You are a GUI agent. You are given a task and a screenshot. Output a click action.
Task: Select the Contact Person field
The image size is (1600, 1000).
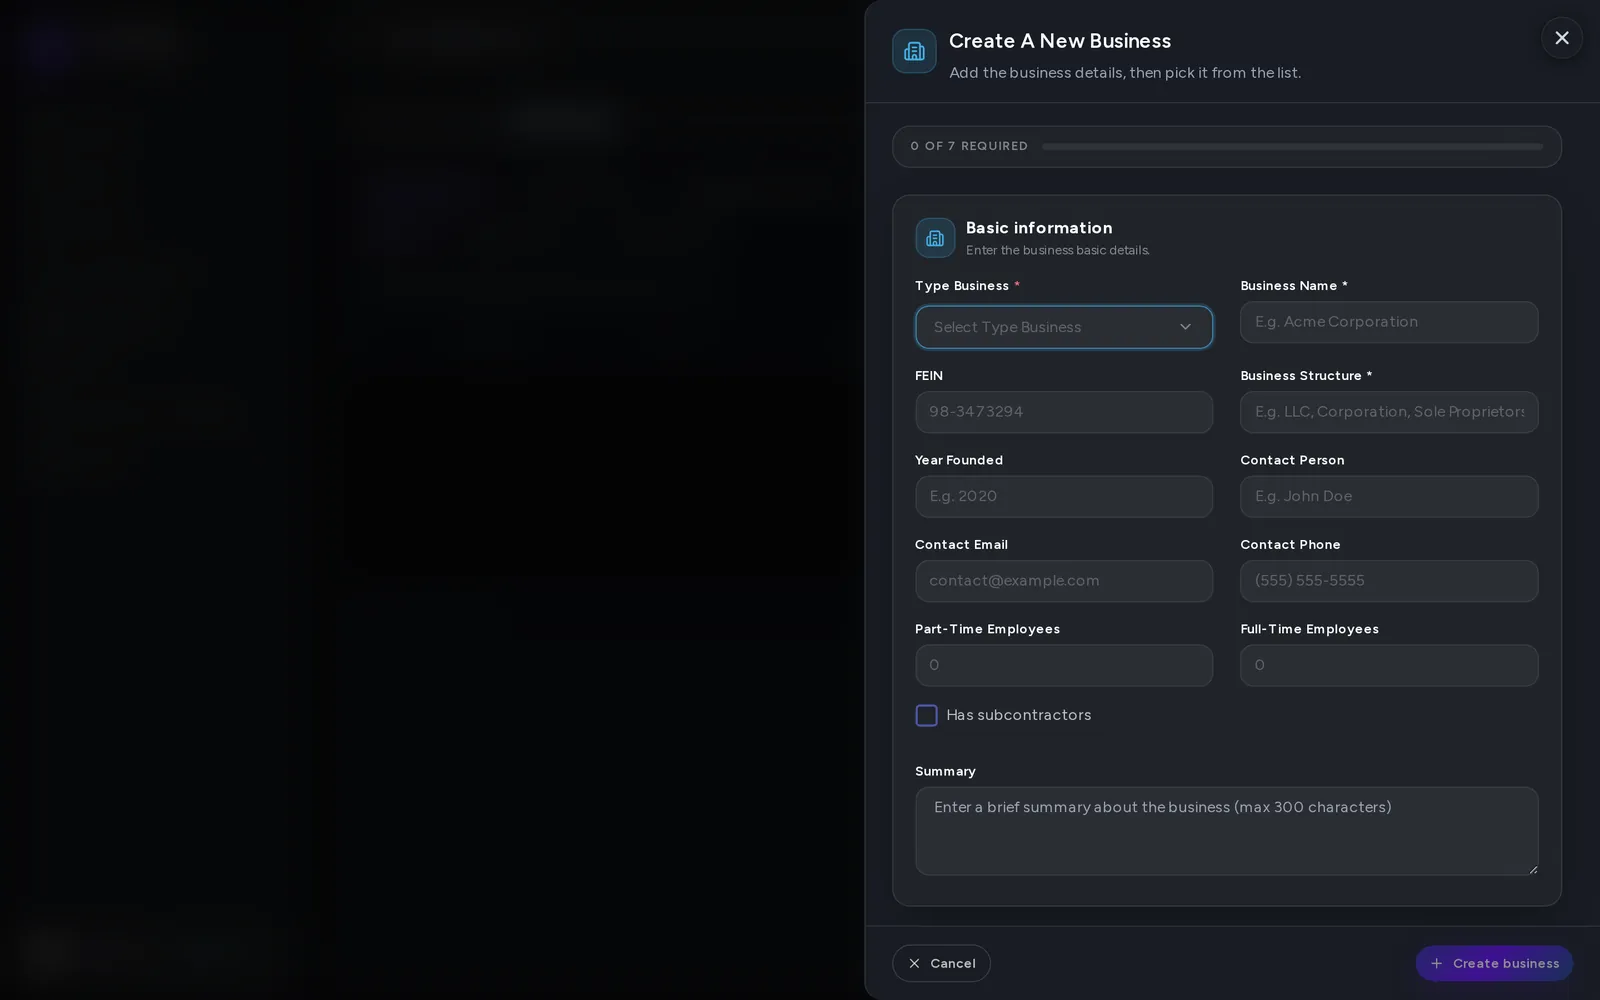coord(1389,496)
